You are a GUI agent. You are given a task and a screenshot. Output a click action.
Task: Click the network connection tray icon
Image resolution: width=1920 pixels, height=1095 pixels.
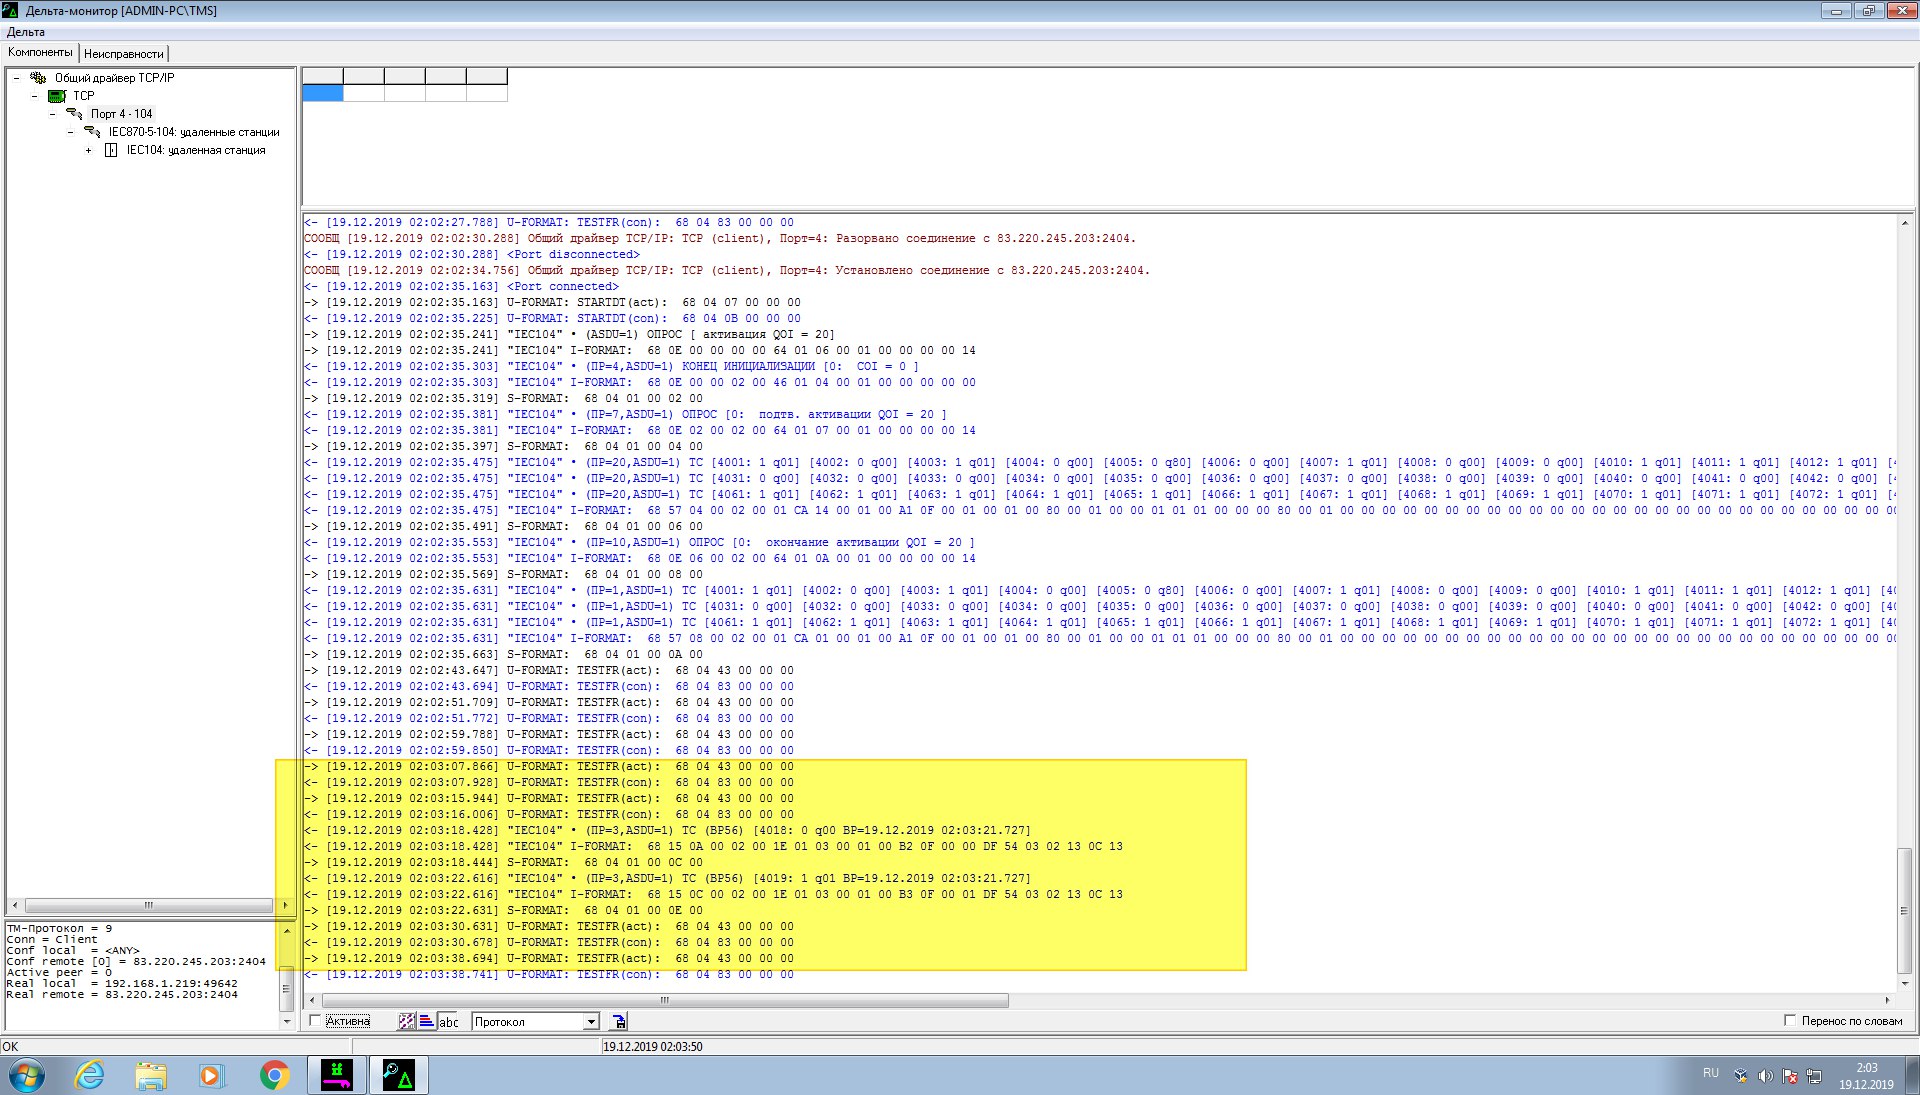pyautogui.click(x=1813, y=1076)
